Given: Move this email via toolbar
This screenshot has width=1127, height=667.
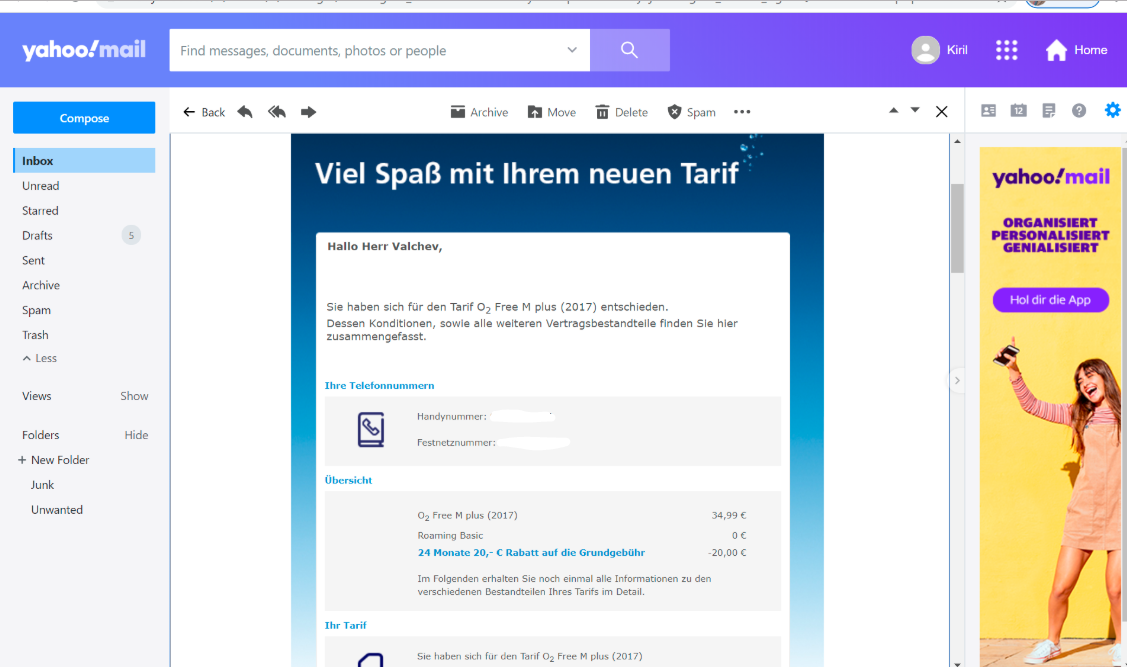Looking at the screenshot, I should coord(551,112).
